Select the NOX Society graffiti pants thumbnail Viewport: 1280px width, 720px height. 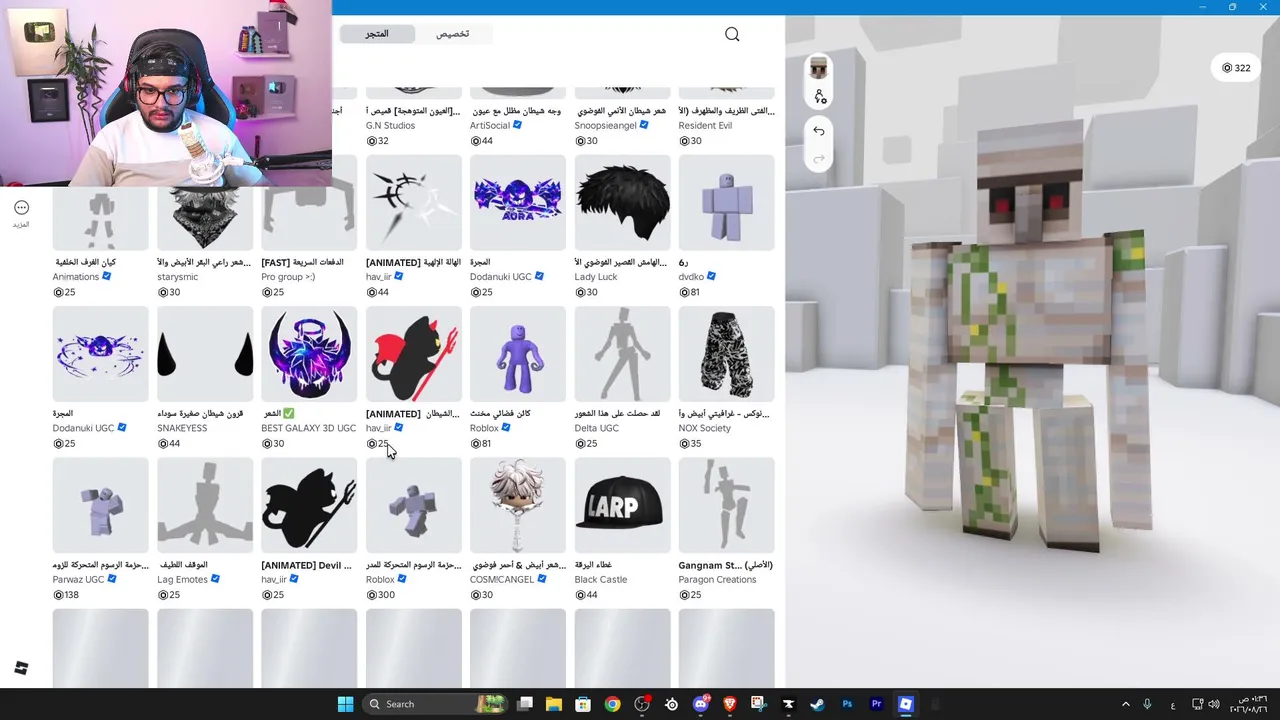pyautogui.click(x=726, y=354)
